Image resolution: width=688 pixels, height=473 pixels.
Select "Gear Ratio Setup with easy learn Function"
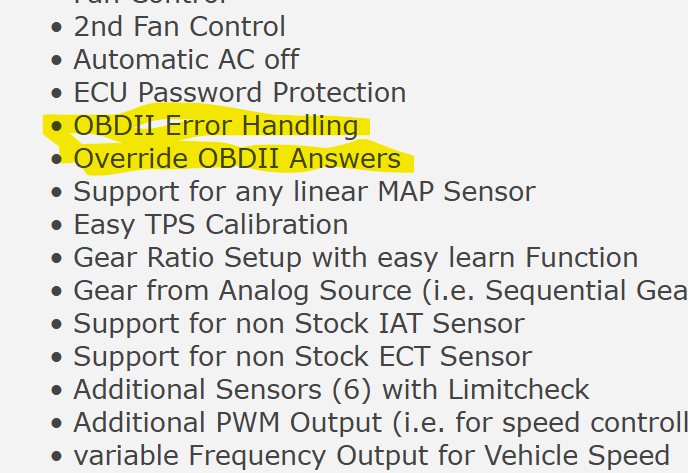click(355, 257)
